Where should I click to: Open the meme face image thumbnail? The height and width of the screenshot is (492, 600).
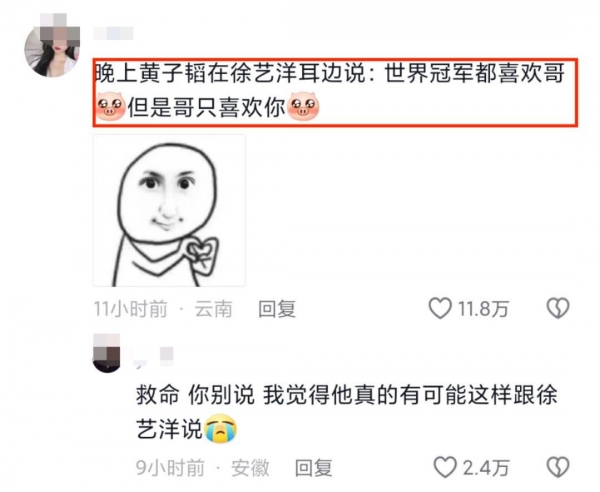(169, 210)
